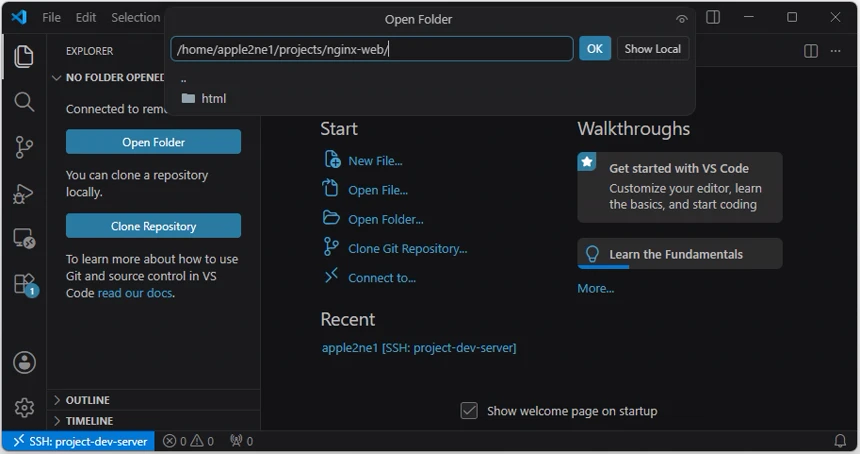
Task: Click the notifications bell in status bar
Action: (840, 441)
